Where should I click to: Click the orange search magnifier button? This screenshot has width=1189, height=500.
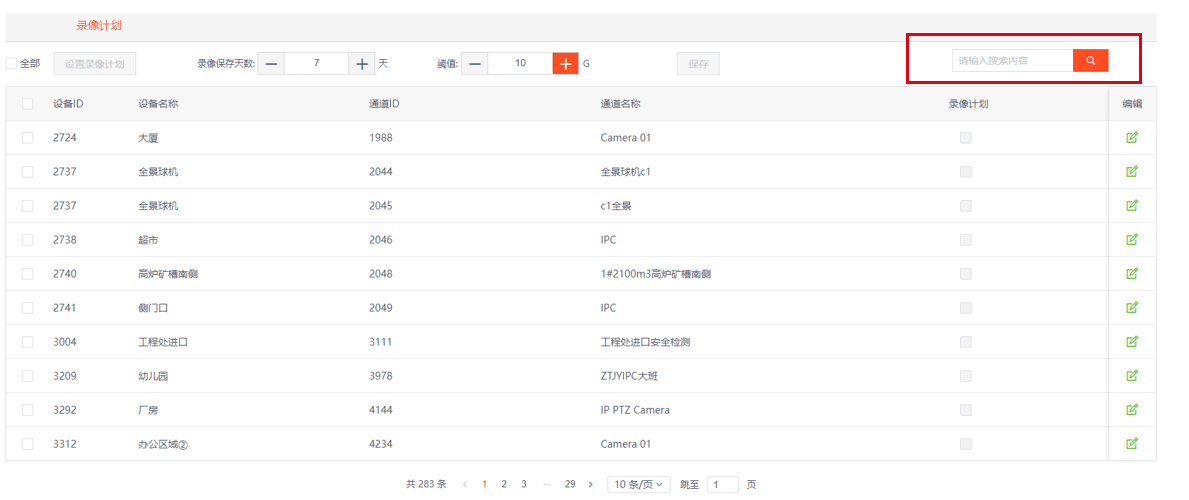click(x=1090, y=61)
